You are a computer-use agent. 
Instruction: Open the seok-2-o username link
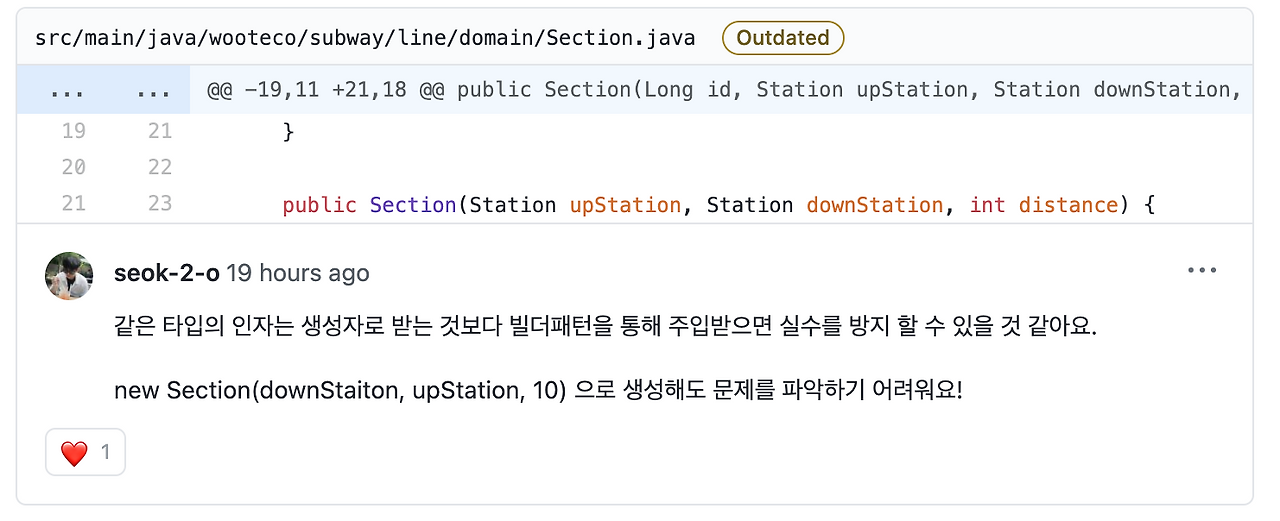coord(167,273)
